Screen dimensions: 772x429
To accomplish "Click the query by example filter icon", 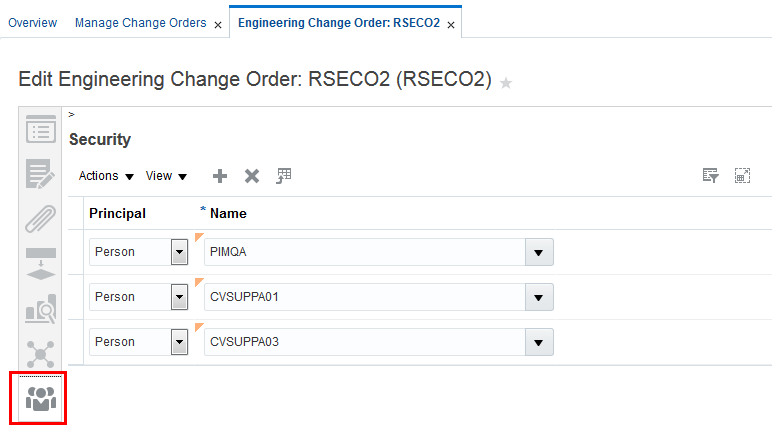I will (x=711, y=176).
